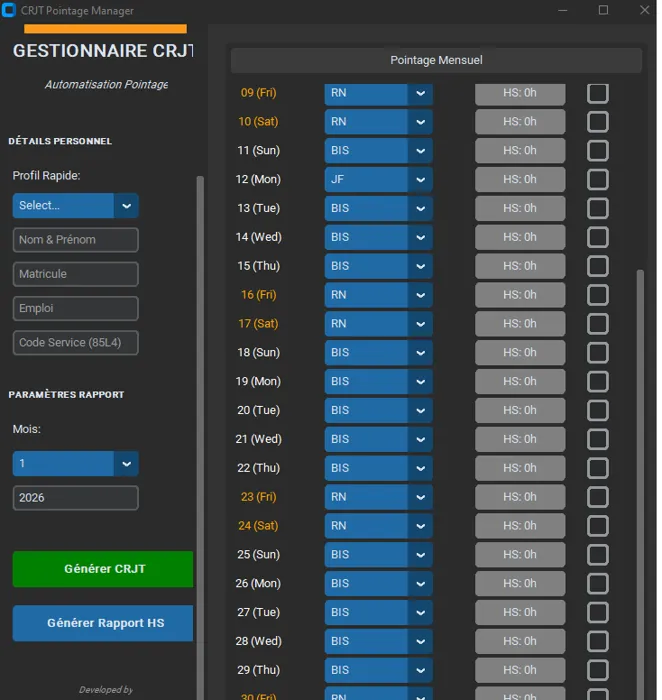Tick the checkbox for 12 (Mon)
Viewport: 662px width, 700px height.
click(x=597, y=180)
